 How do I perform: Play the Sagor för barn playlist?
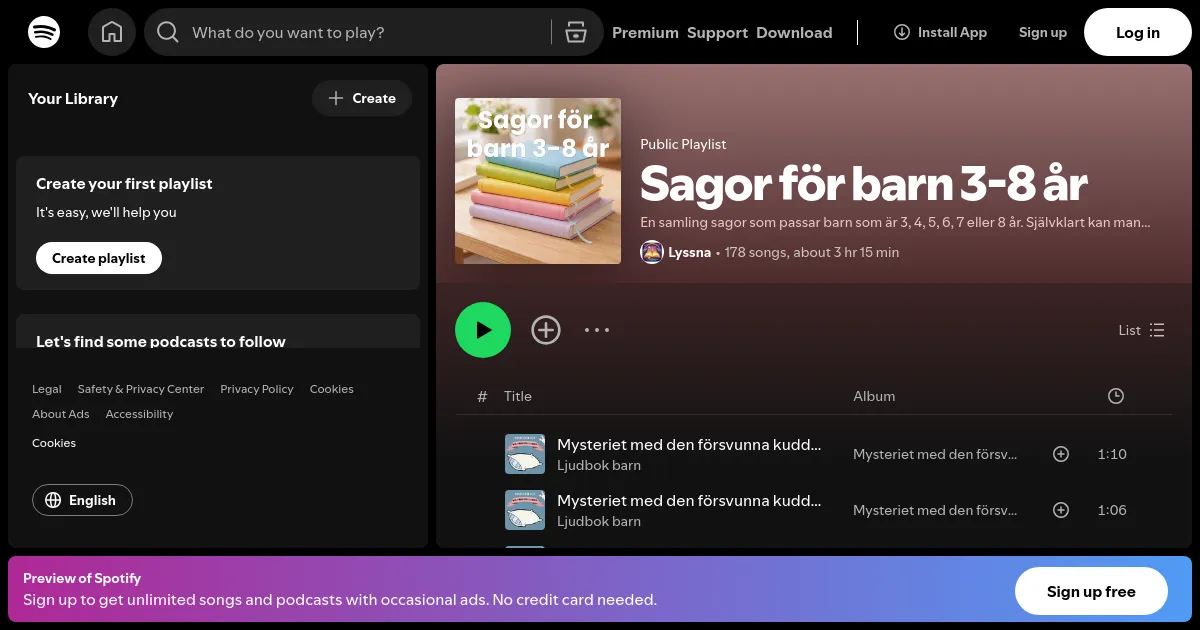[x=483, y=330]
